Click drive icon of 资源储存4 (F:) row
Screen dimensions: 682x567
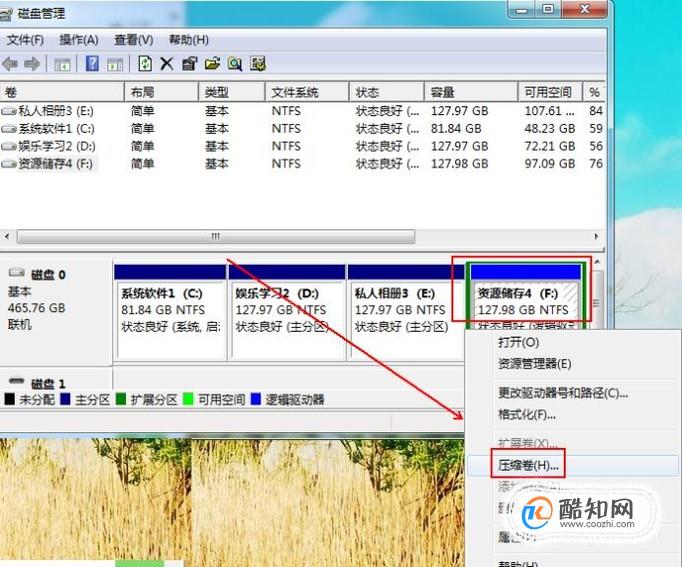pos(9,164)
